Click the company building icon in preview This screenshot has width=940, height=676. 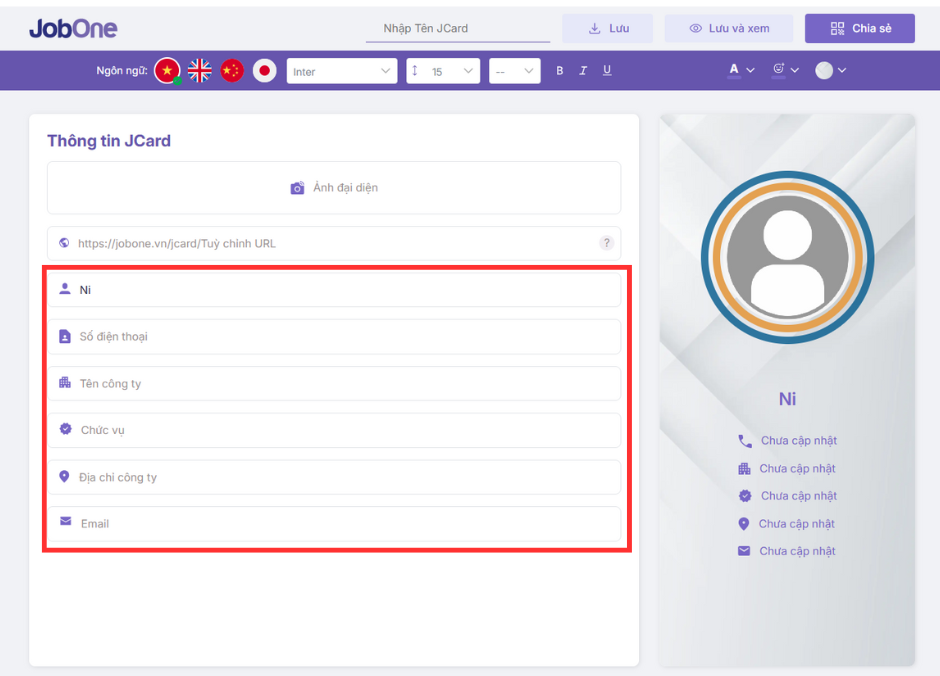(x=744, y=469)
